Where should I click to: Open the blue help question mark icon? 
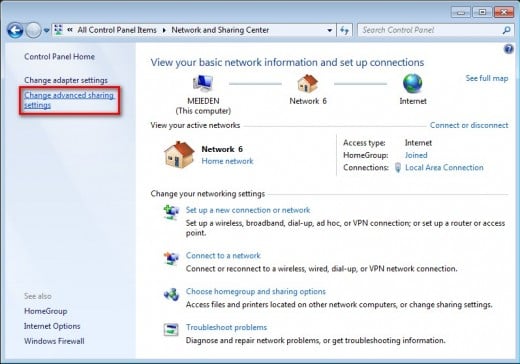pos(508,49)
